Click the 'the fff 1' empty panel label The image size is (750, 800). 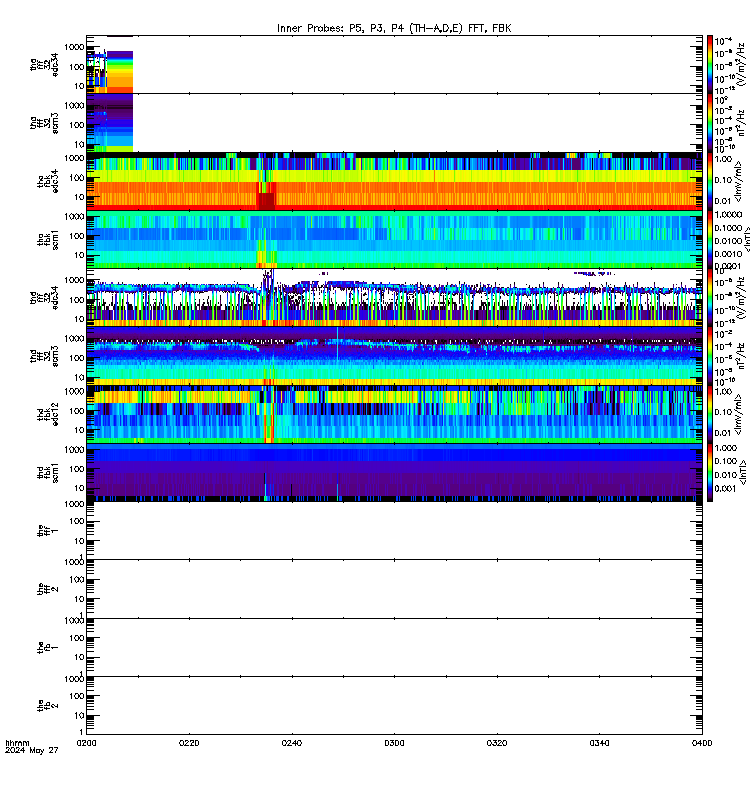pyautogui.click(x=47, y=531)
